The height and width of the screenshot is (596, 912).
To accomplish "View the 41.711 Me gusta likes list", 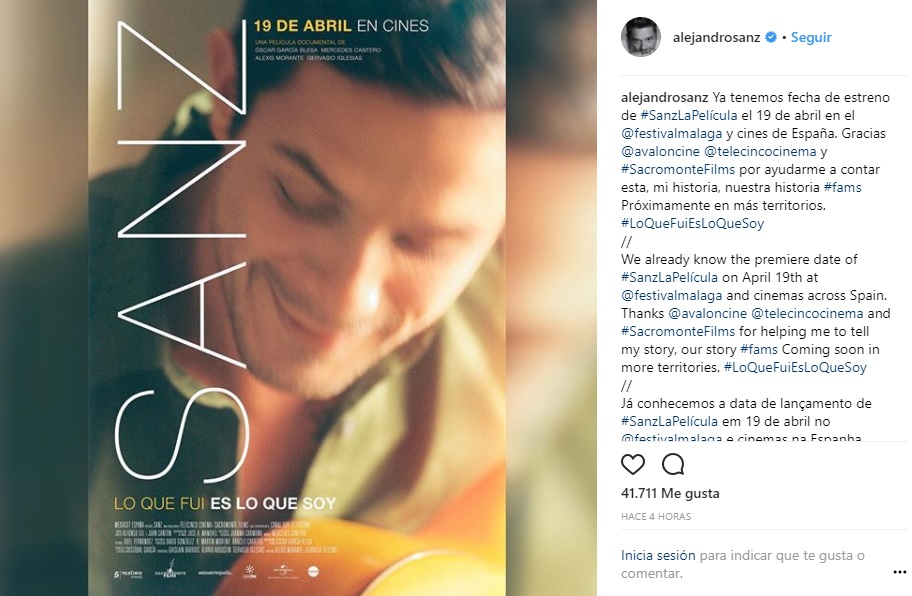I will [670, 493].
